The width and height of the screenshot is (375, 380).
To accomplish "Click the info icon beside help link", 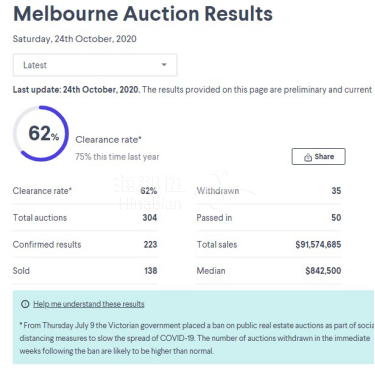I will 25,304.
